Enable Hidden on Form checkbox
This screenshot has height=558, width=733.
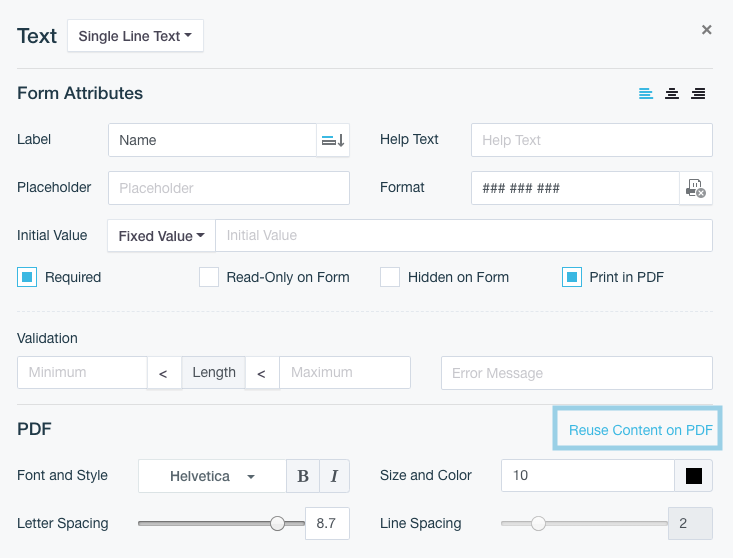(390, 277)
